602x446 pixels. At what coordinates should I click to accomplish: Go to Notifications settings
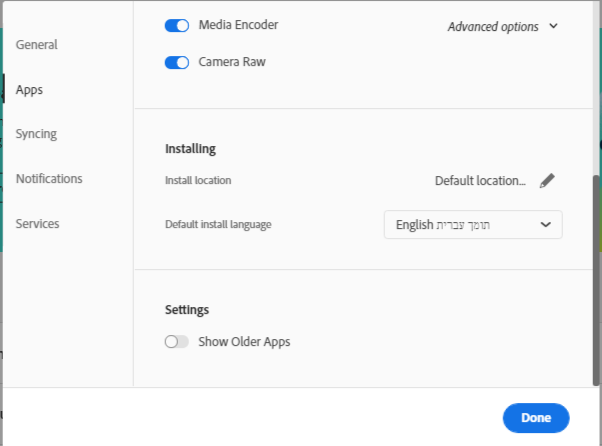[x=49, y=179]
